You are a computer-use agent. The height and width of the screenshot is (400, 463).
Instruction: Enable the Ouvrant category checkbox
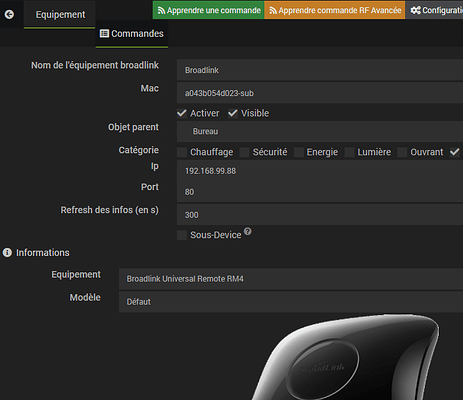(x=402, y=152)
